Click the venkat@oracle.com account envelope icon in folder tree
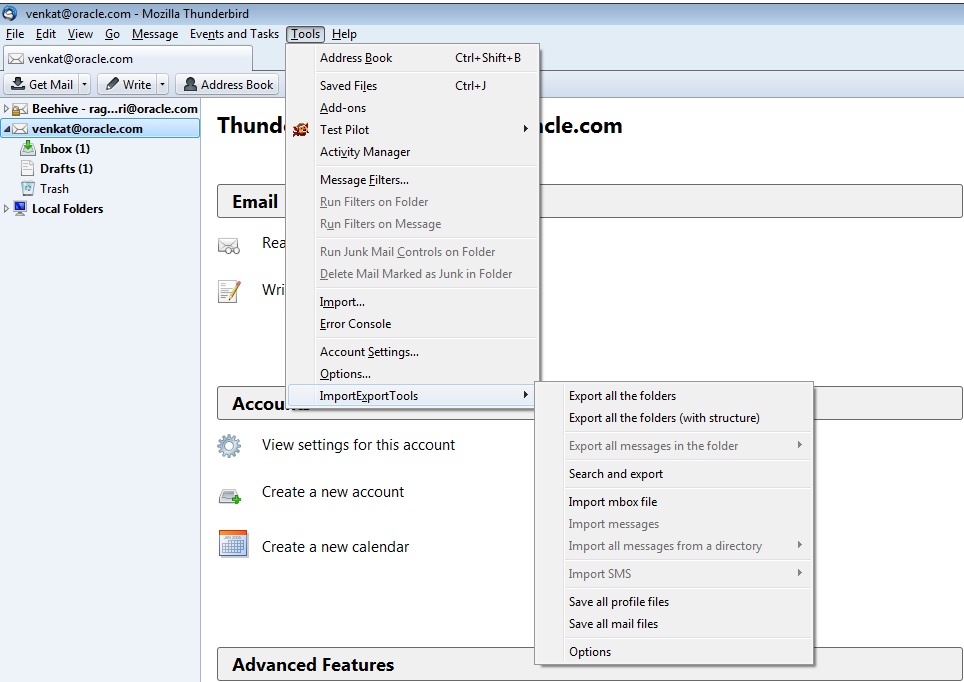Image resolution: width=964 pixels, height=682 pixels. pyautogui.click(x=20, y=129)
